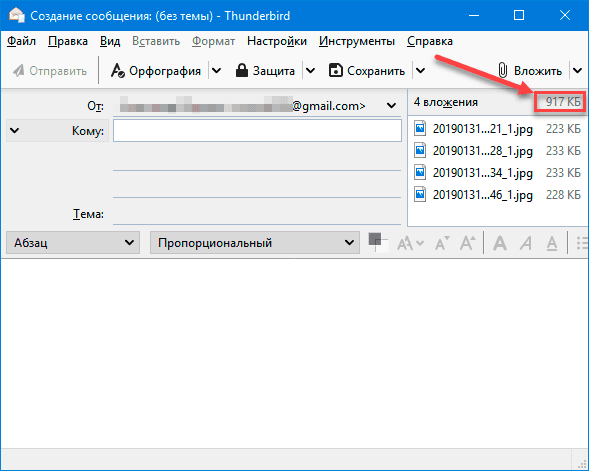The image size is (589, 471).
Task: Click the padlock icon on Защита
Action: tap(242, 70)
